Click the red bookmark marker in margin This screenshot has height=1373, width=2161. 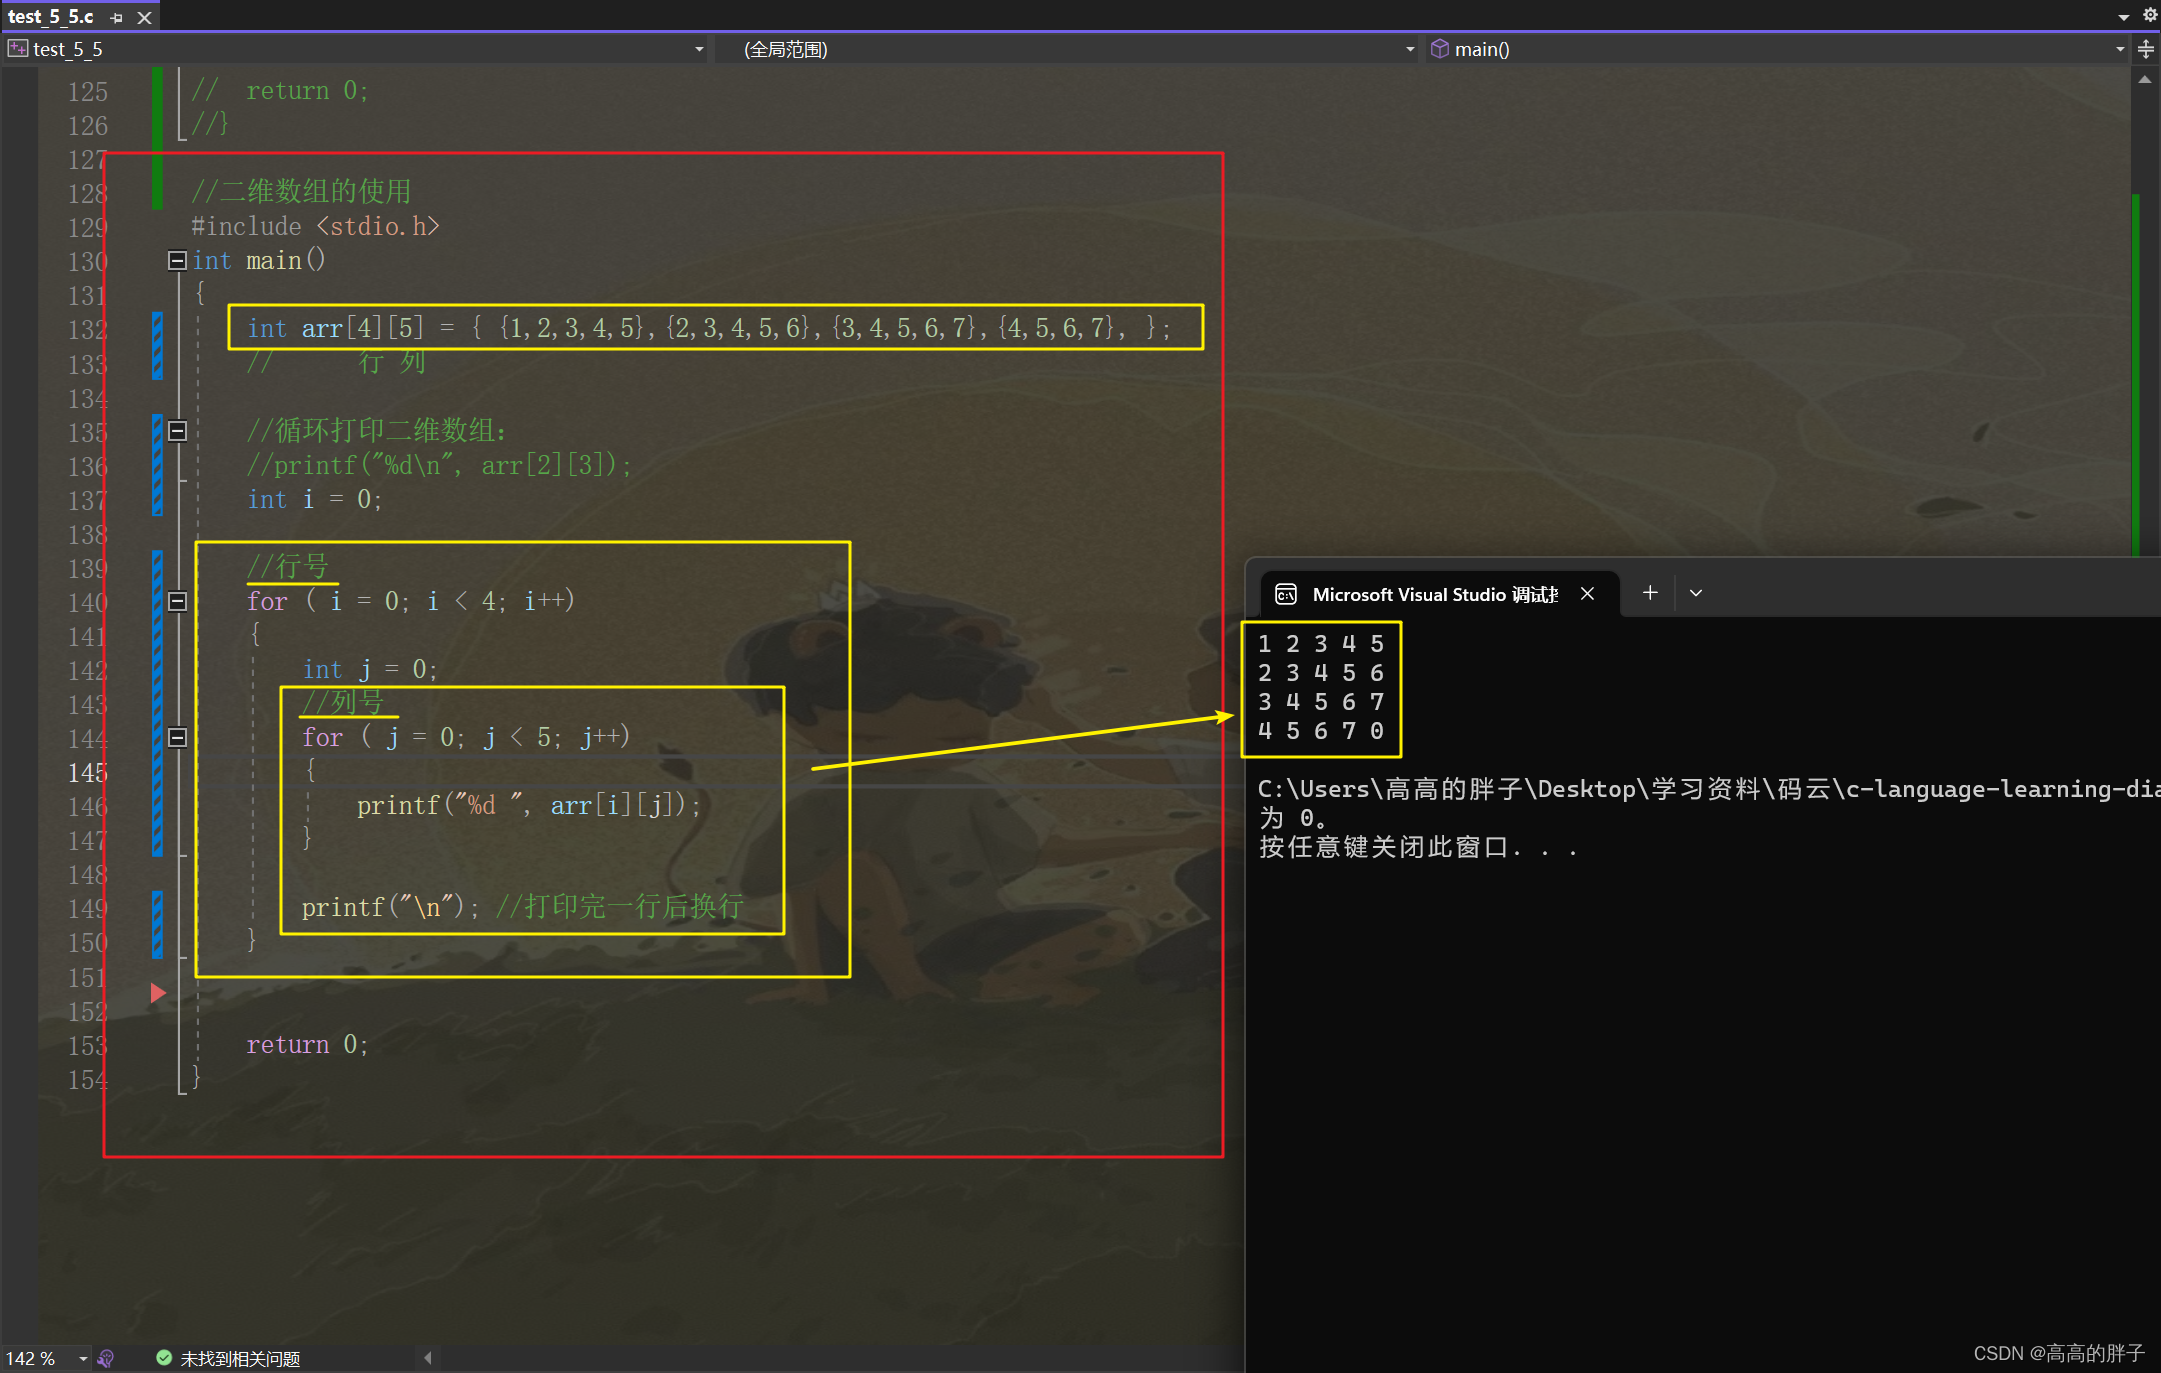tap(158, 993)
